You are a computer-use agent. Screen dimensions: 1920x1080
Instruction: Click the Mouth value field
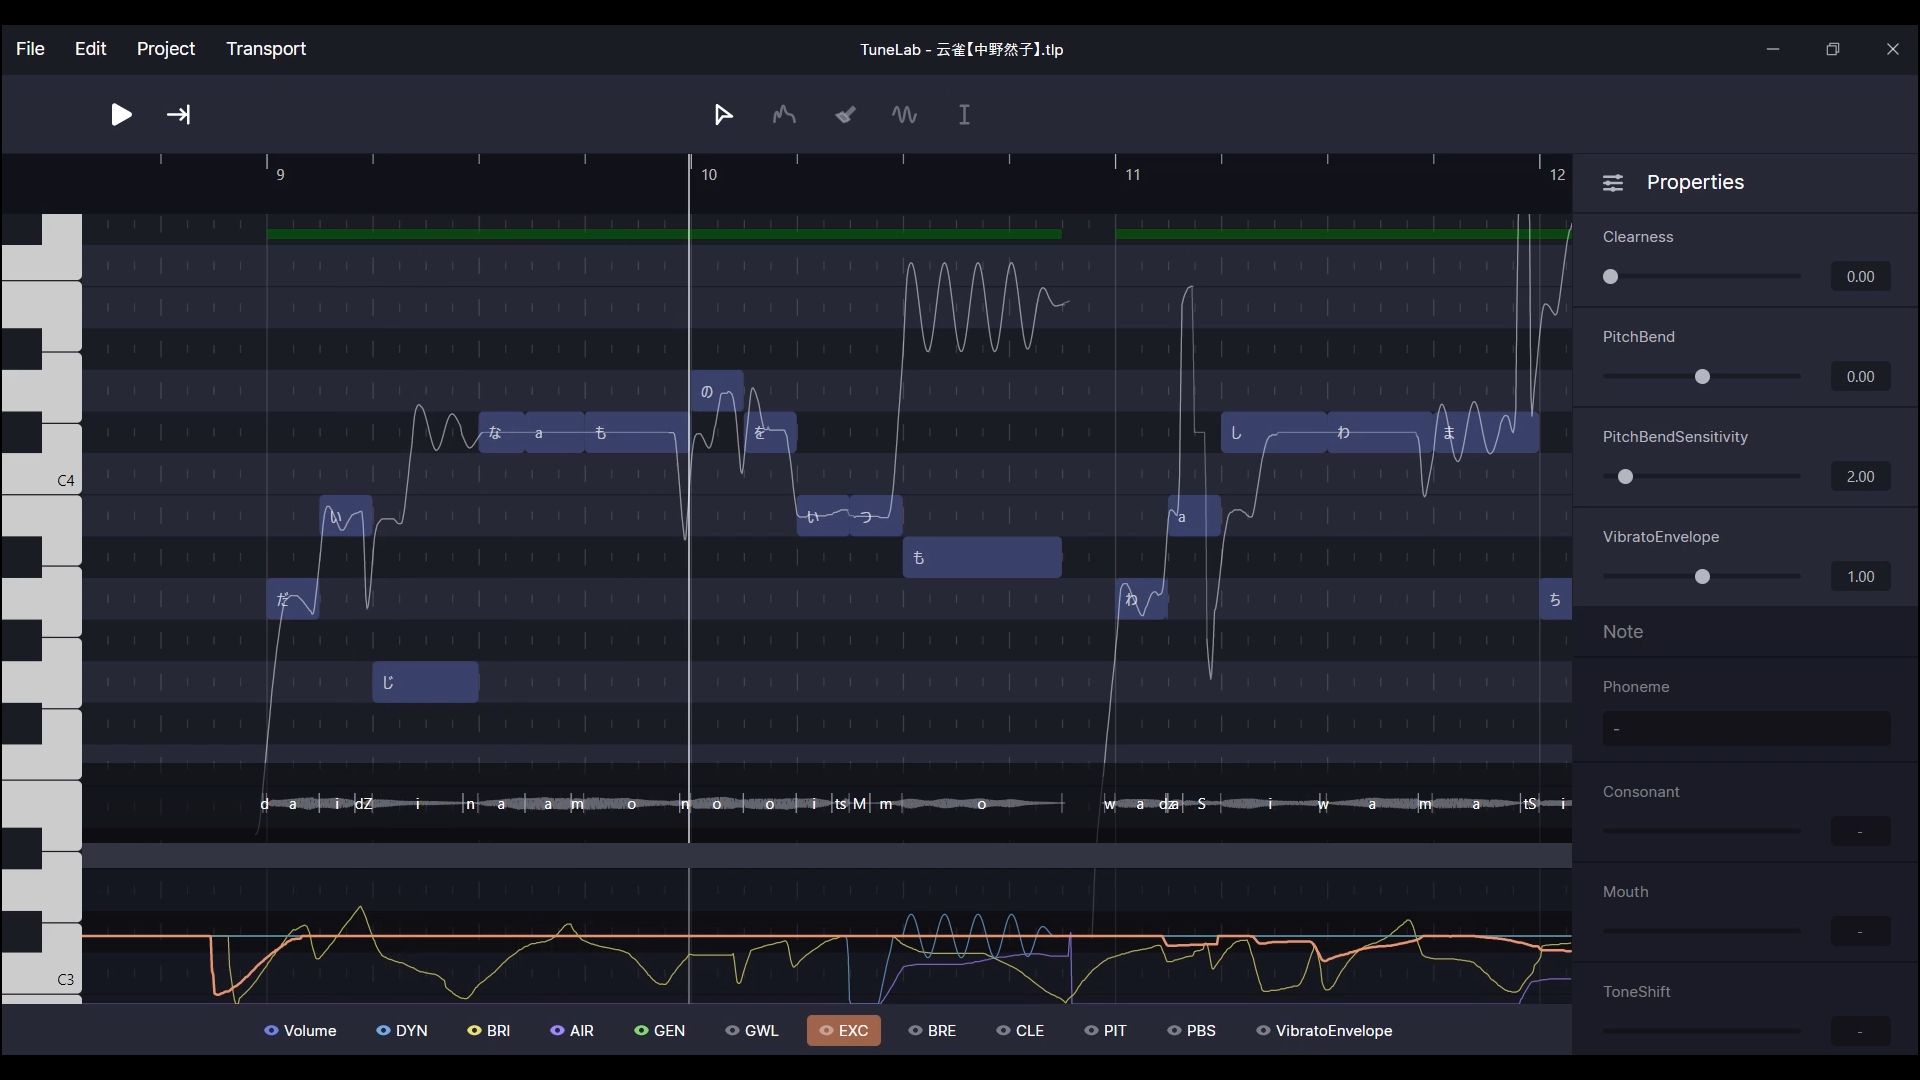[1860, 932]
